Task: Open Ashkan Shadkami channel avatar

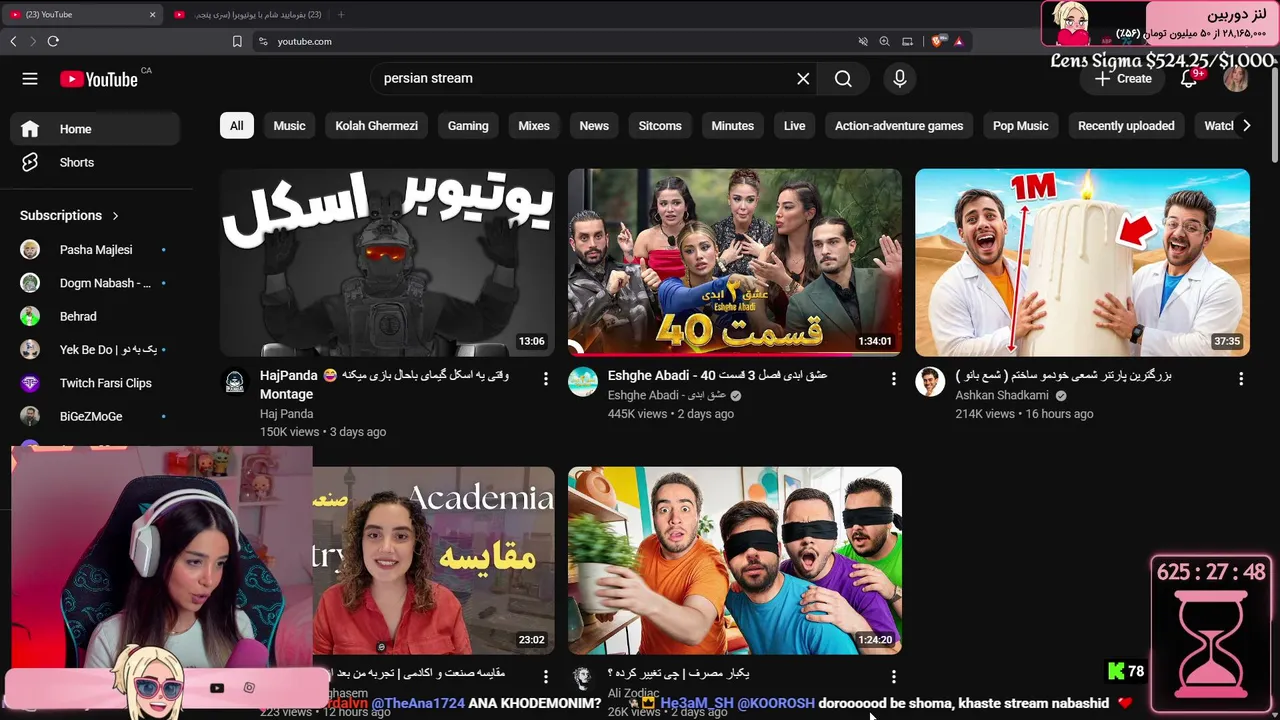Action: click(930, 382)
